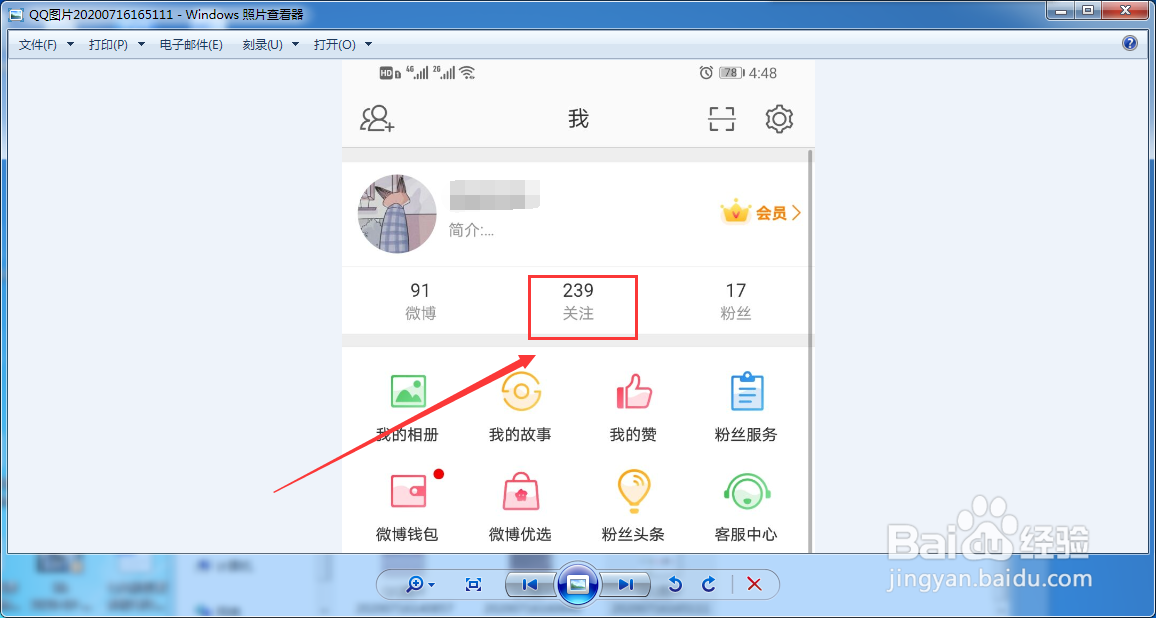This screenshot has height=618, width=1156.
Task: Open the 会员 membership link
Action: click(761, 213)
